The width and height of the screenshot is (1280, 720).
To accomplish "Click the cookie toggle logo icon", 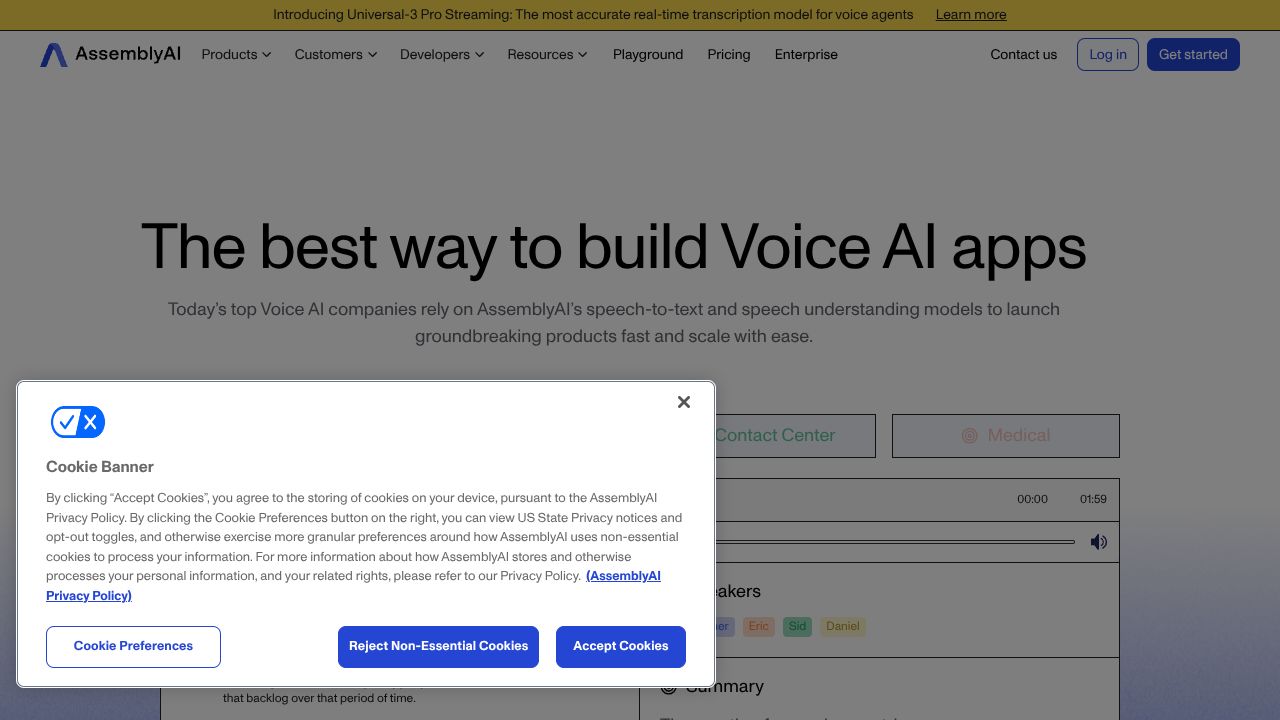I will click(78, 423).
